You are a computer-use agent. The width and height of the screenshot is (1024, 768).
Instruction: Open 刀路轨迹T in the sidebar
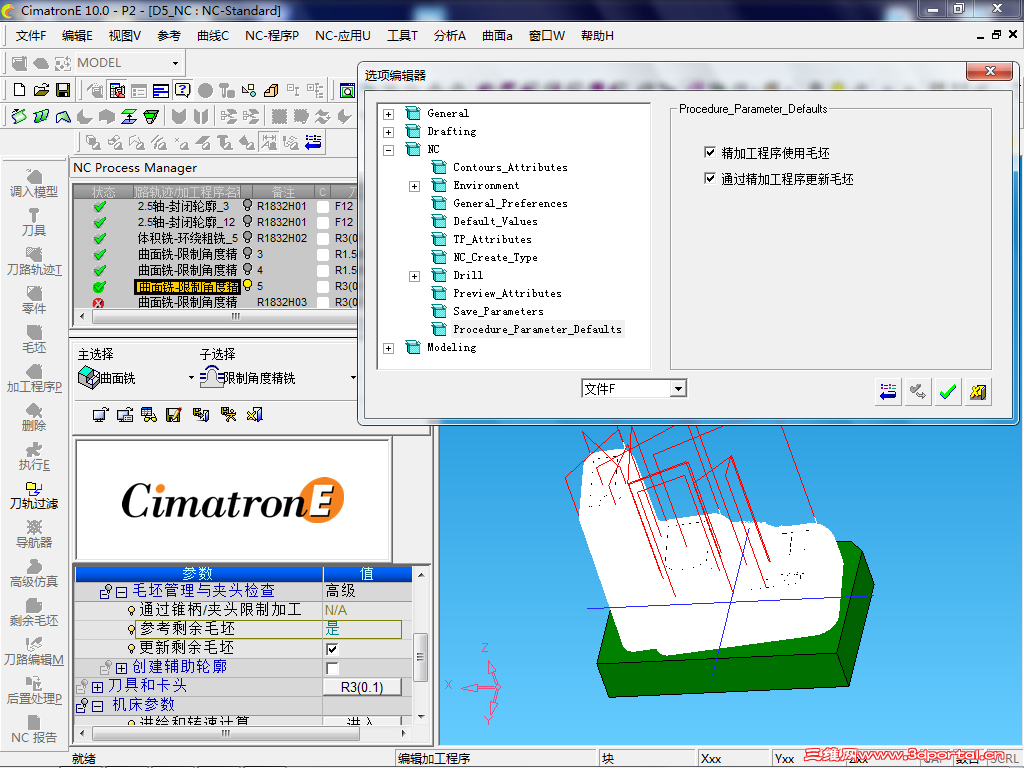34,261
